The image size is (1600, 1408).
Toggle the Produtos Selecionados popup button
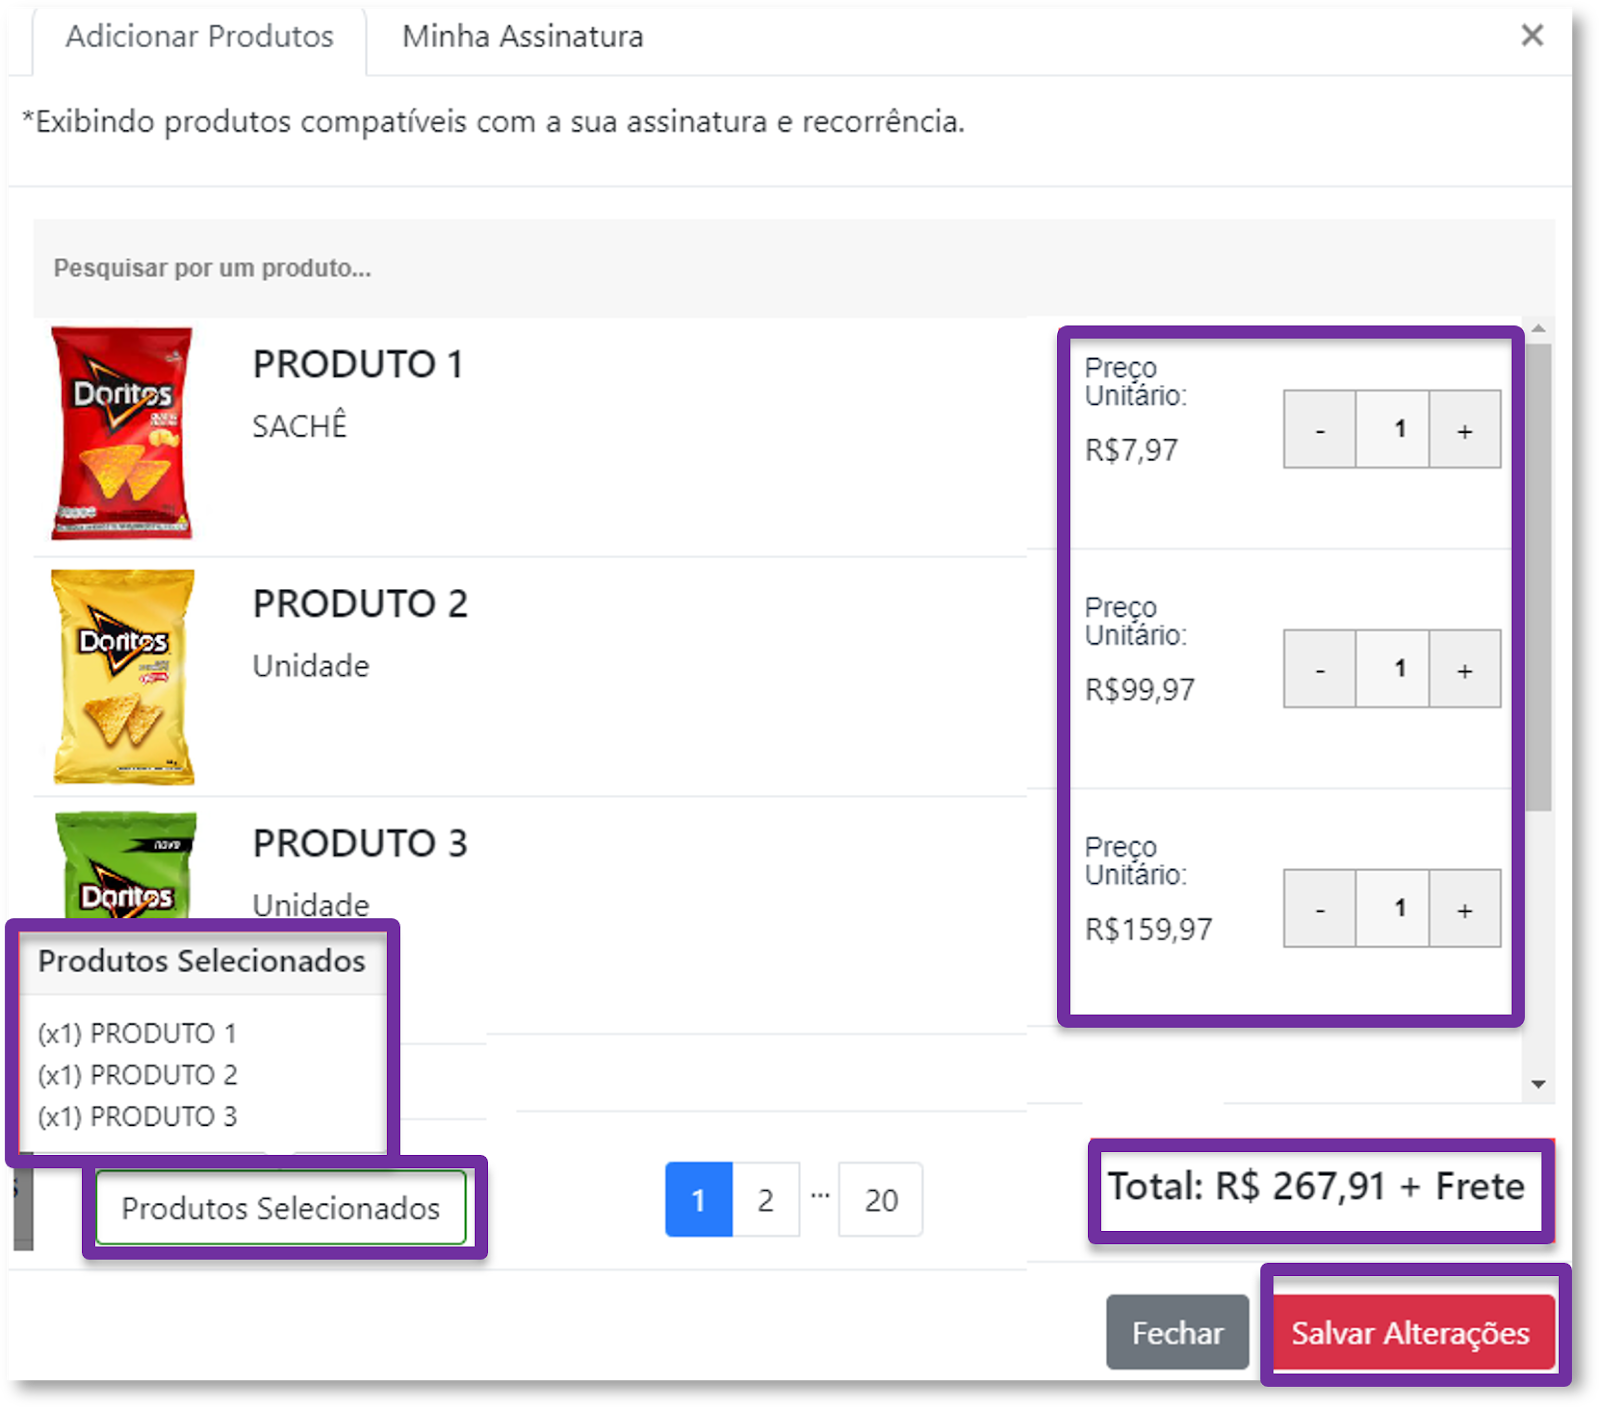tap(281, 1208)
